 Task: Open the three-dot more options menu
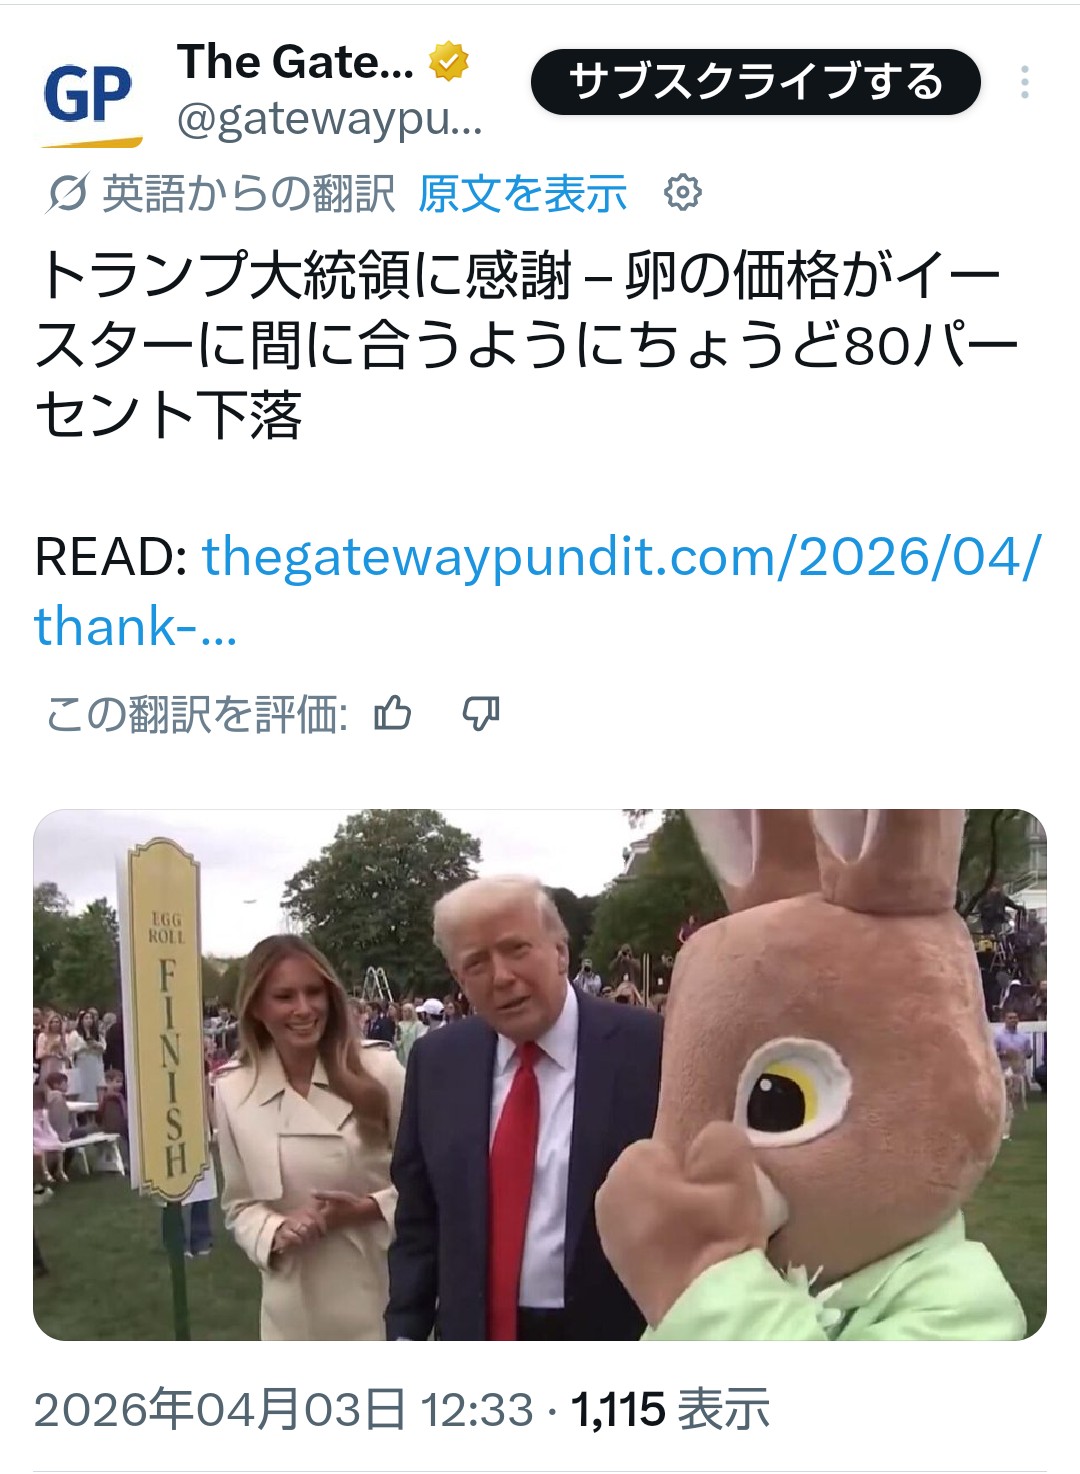(x=1024, y=82)
